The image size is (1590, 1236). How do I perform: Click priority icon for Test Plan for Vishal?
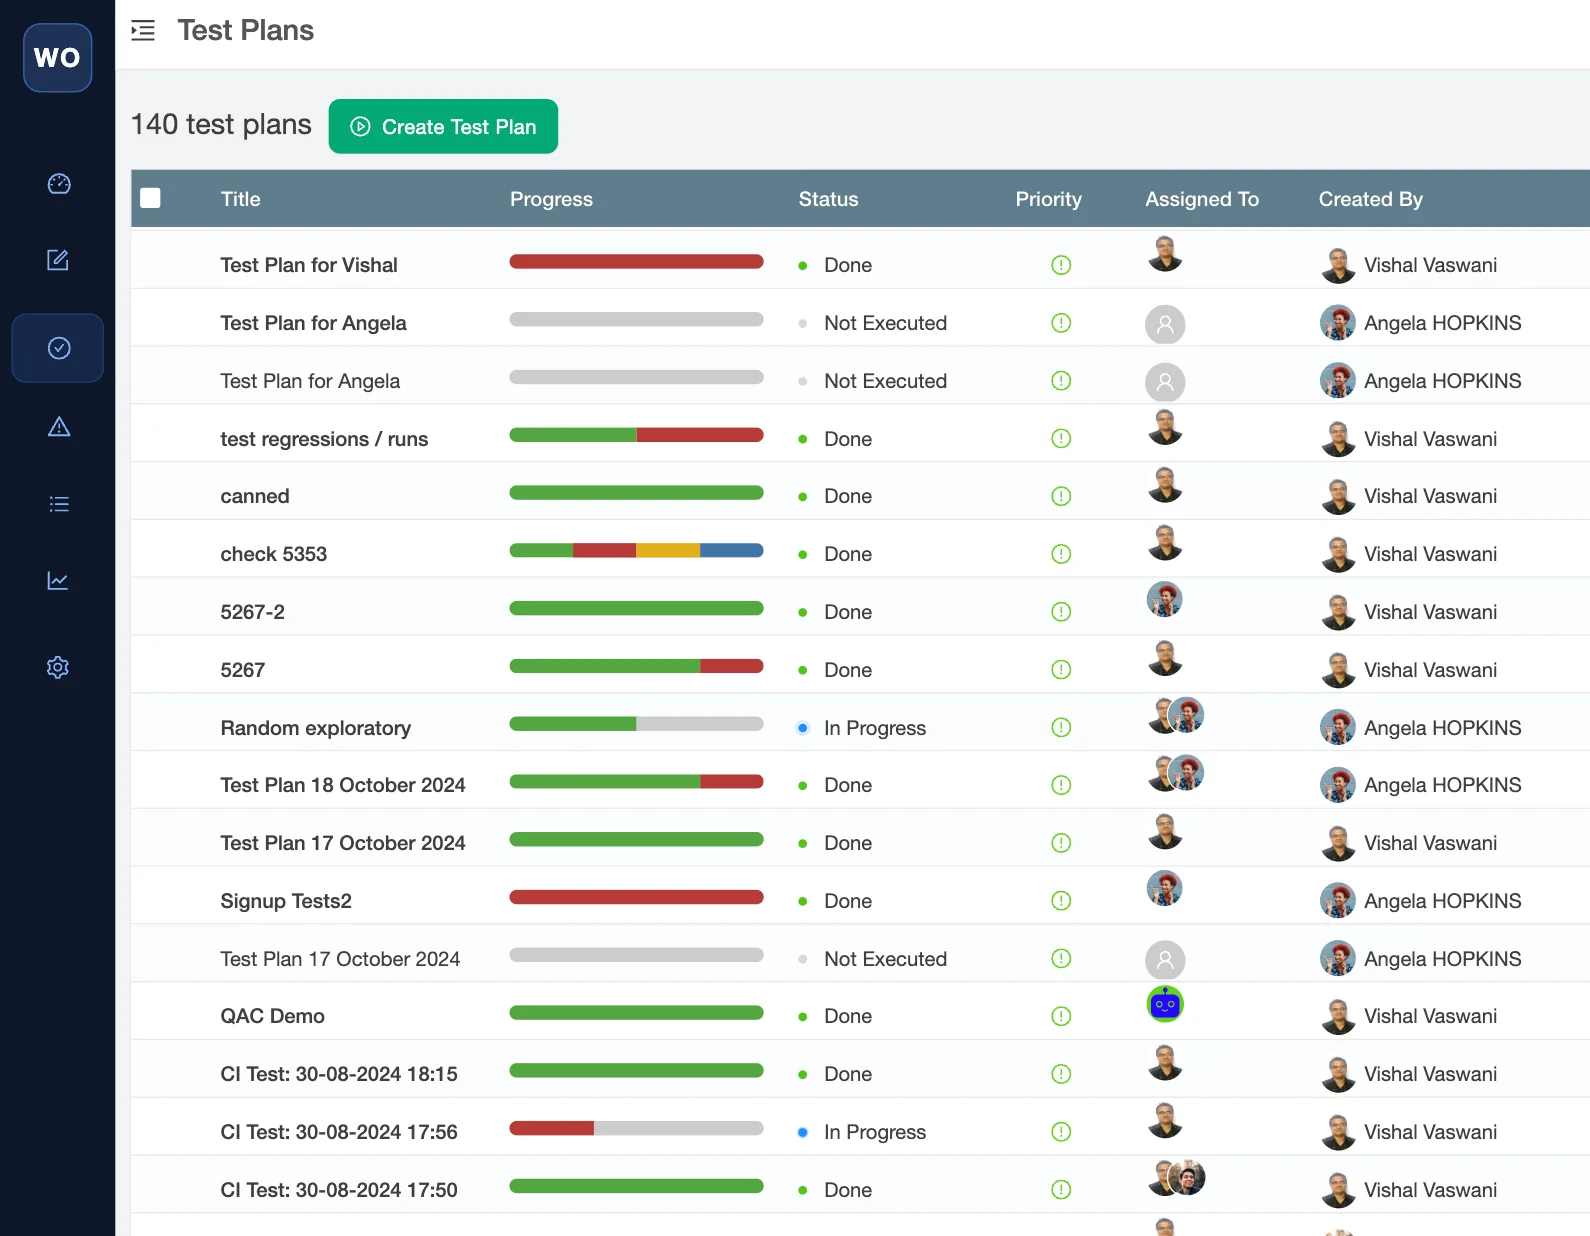pos(1061,265)
